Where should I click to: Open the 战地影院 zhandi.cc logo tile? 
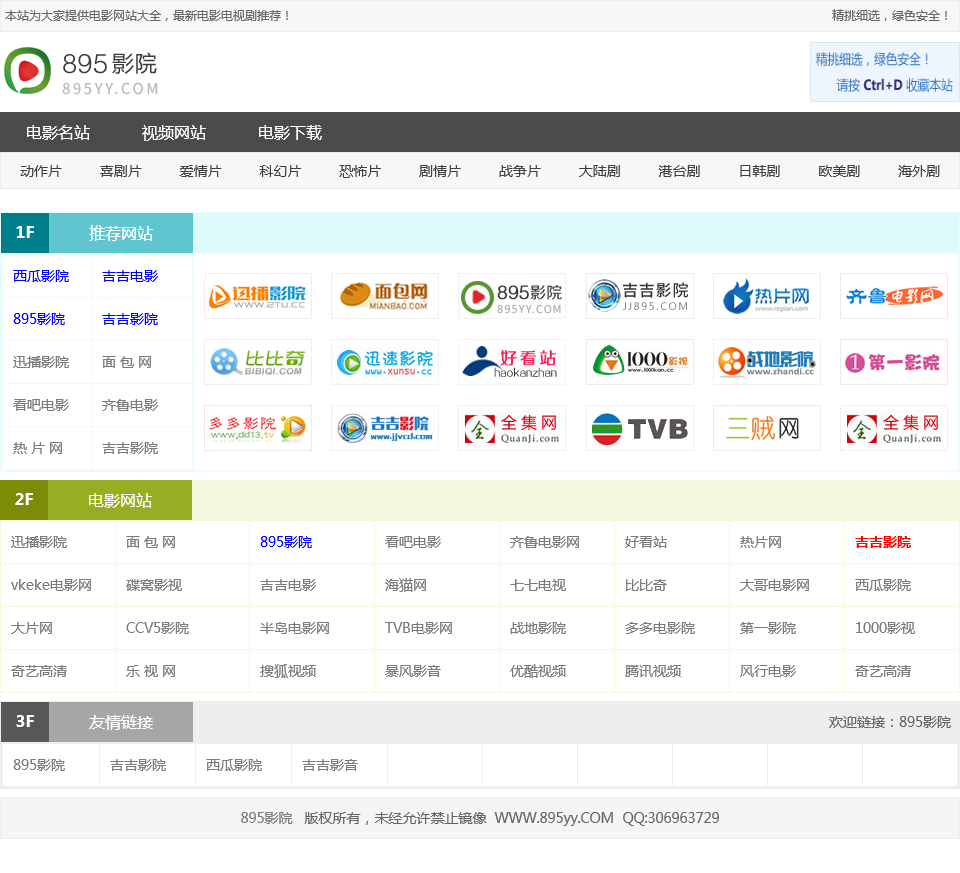(767, 362)
